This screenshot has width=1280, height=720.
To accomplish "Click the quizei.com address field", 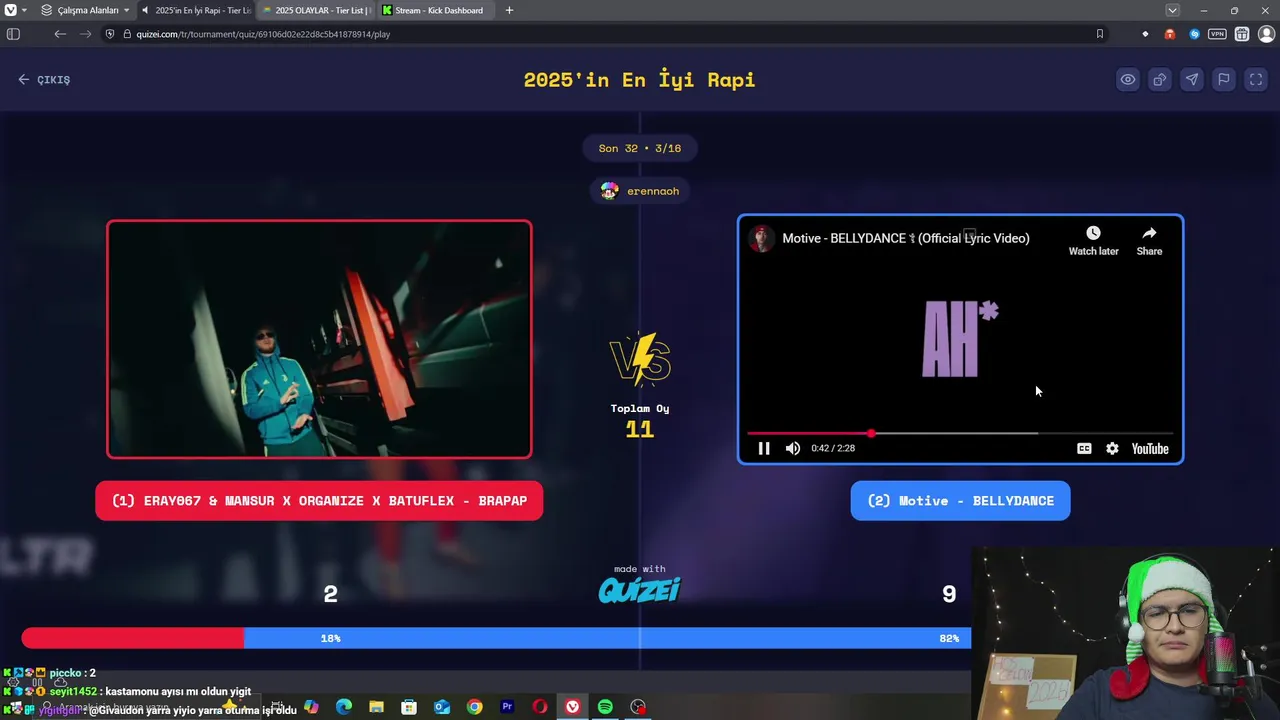I will coord(600,34).
